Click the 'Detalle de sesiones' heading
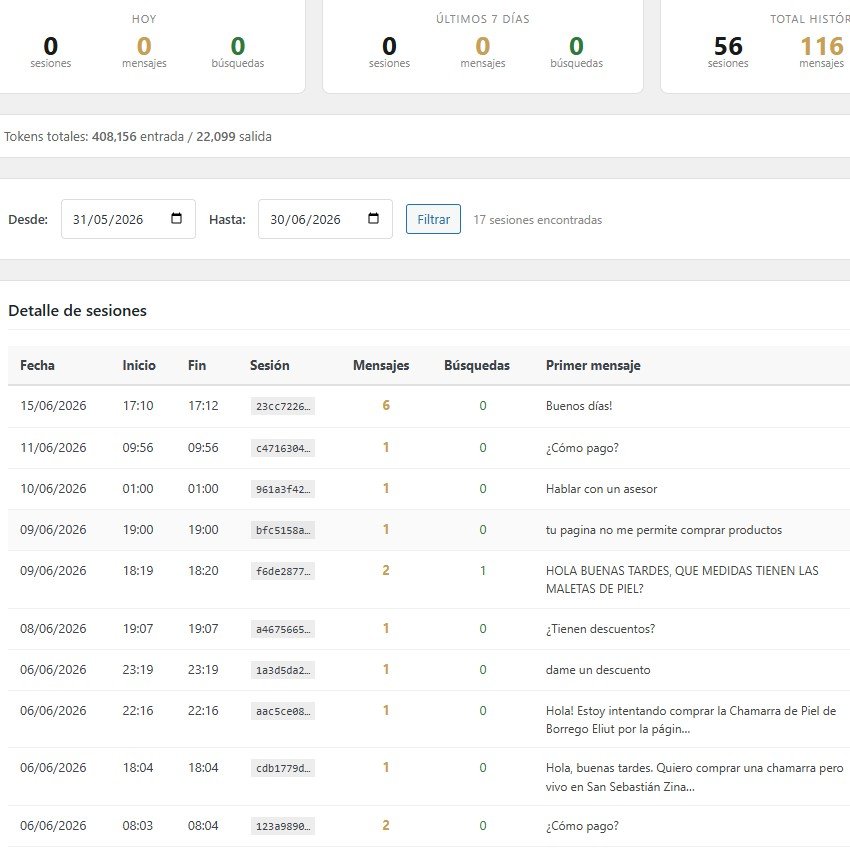850x850 pixels. pyautogui.click(x=78, y=311)
